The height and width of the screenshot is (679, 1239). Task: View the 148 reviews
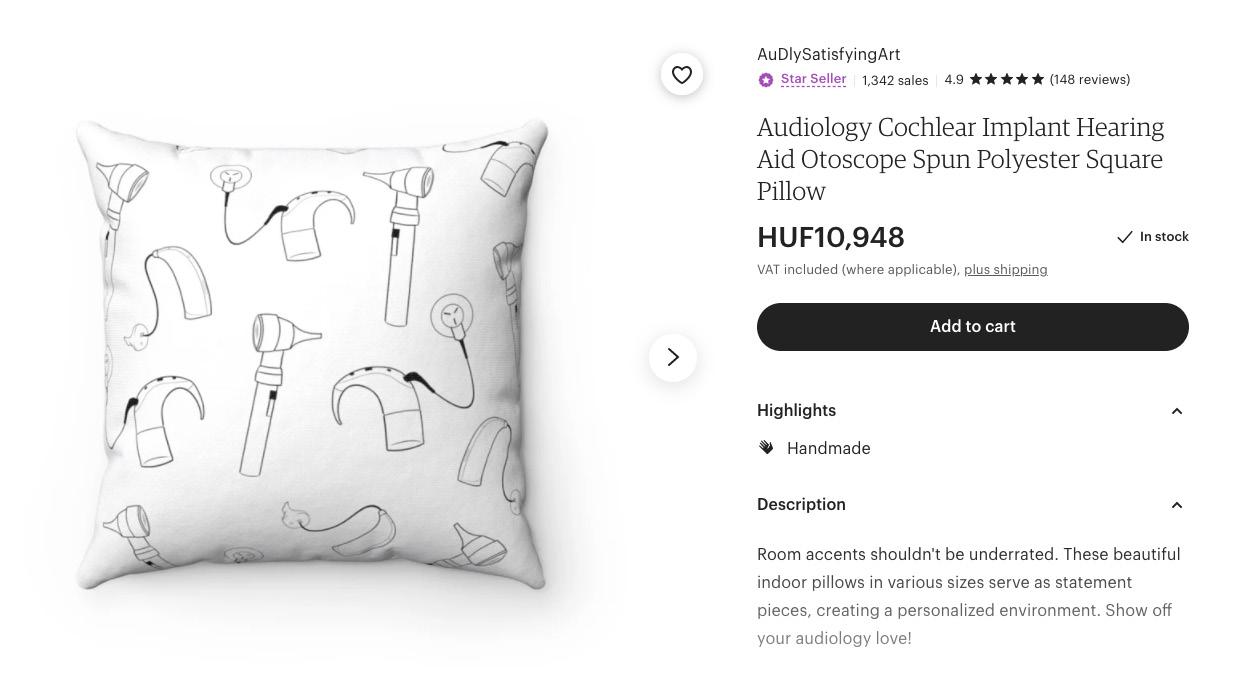(x=1090, y=80)
